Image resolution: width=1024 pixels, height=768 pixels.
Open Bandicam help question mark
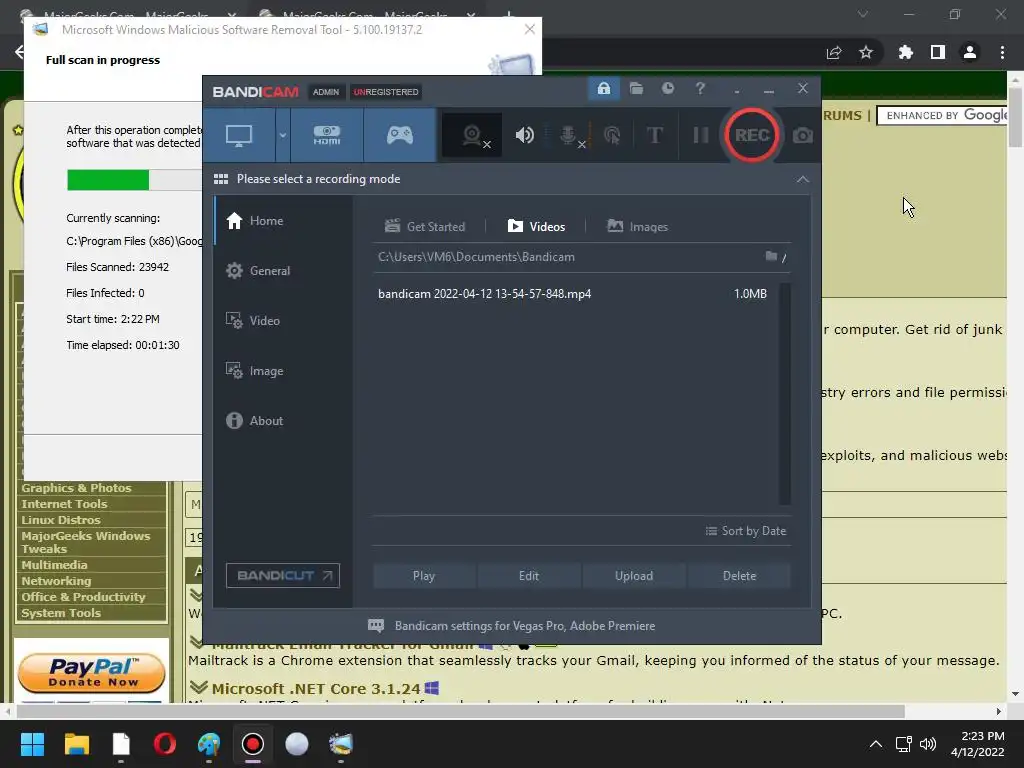click(x=700, y=88)
